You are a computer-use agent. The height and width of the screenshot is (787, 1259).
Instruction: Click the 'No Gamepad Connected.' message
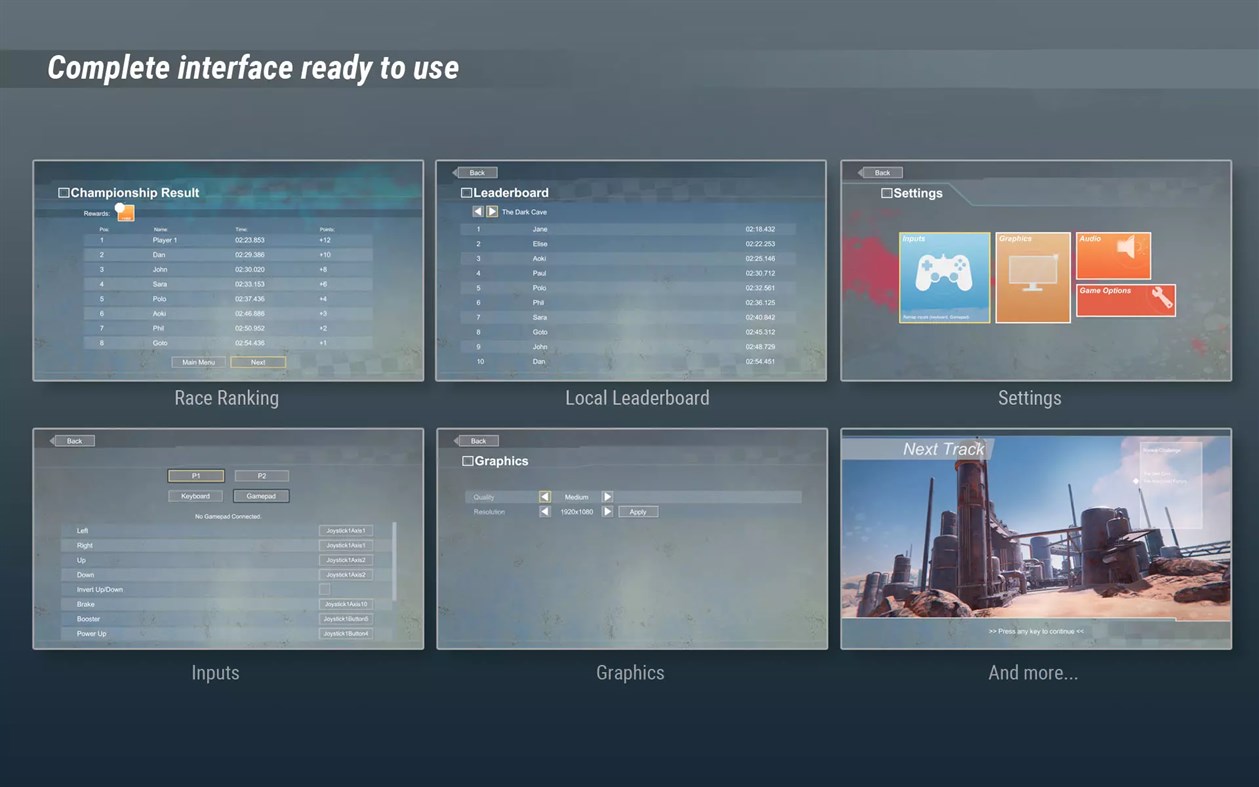(x=228, y=516)
